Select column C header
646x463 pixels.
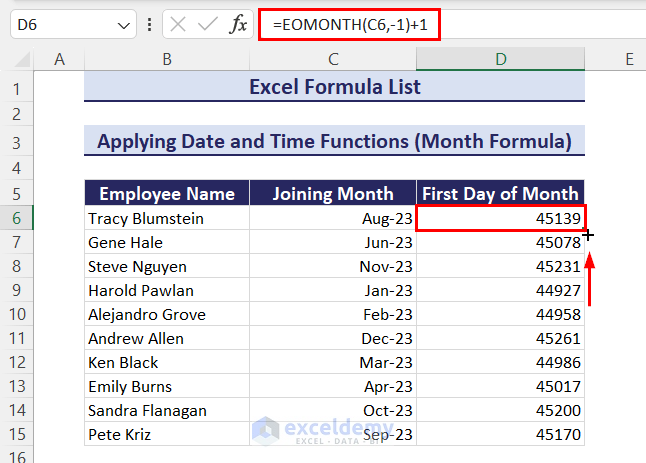point(332,60)
